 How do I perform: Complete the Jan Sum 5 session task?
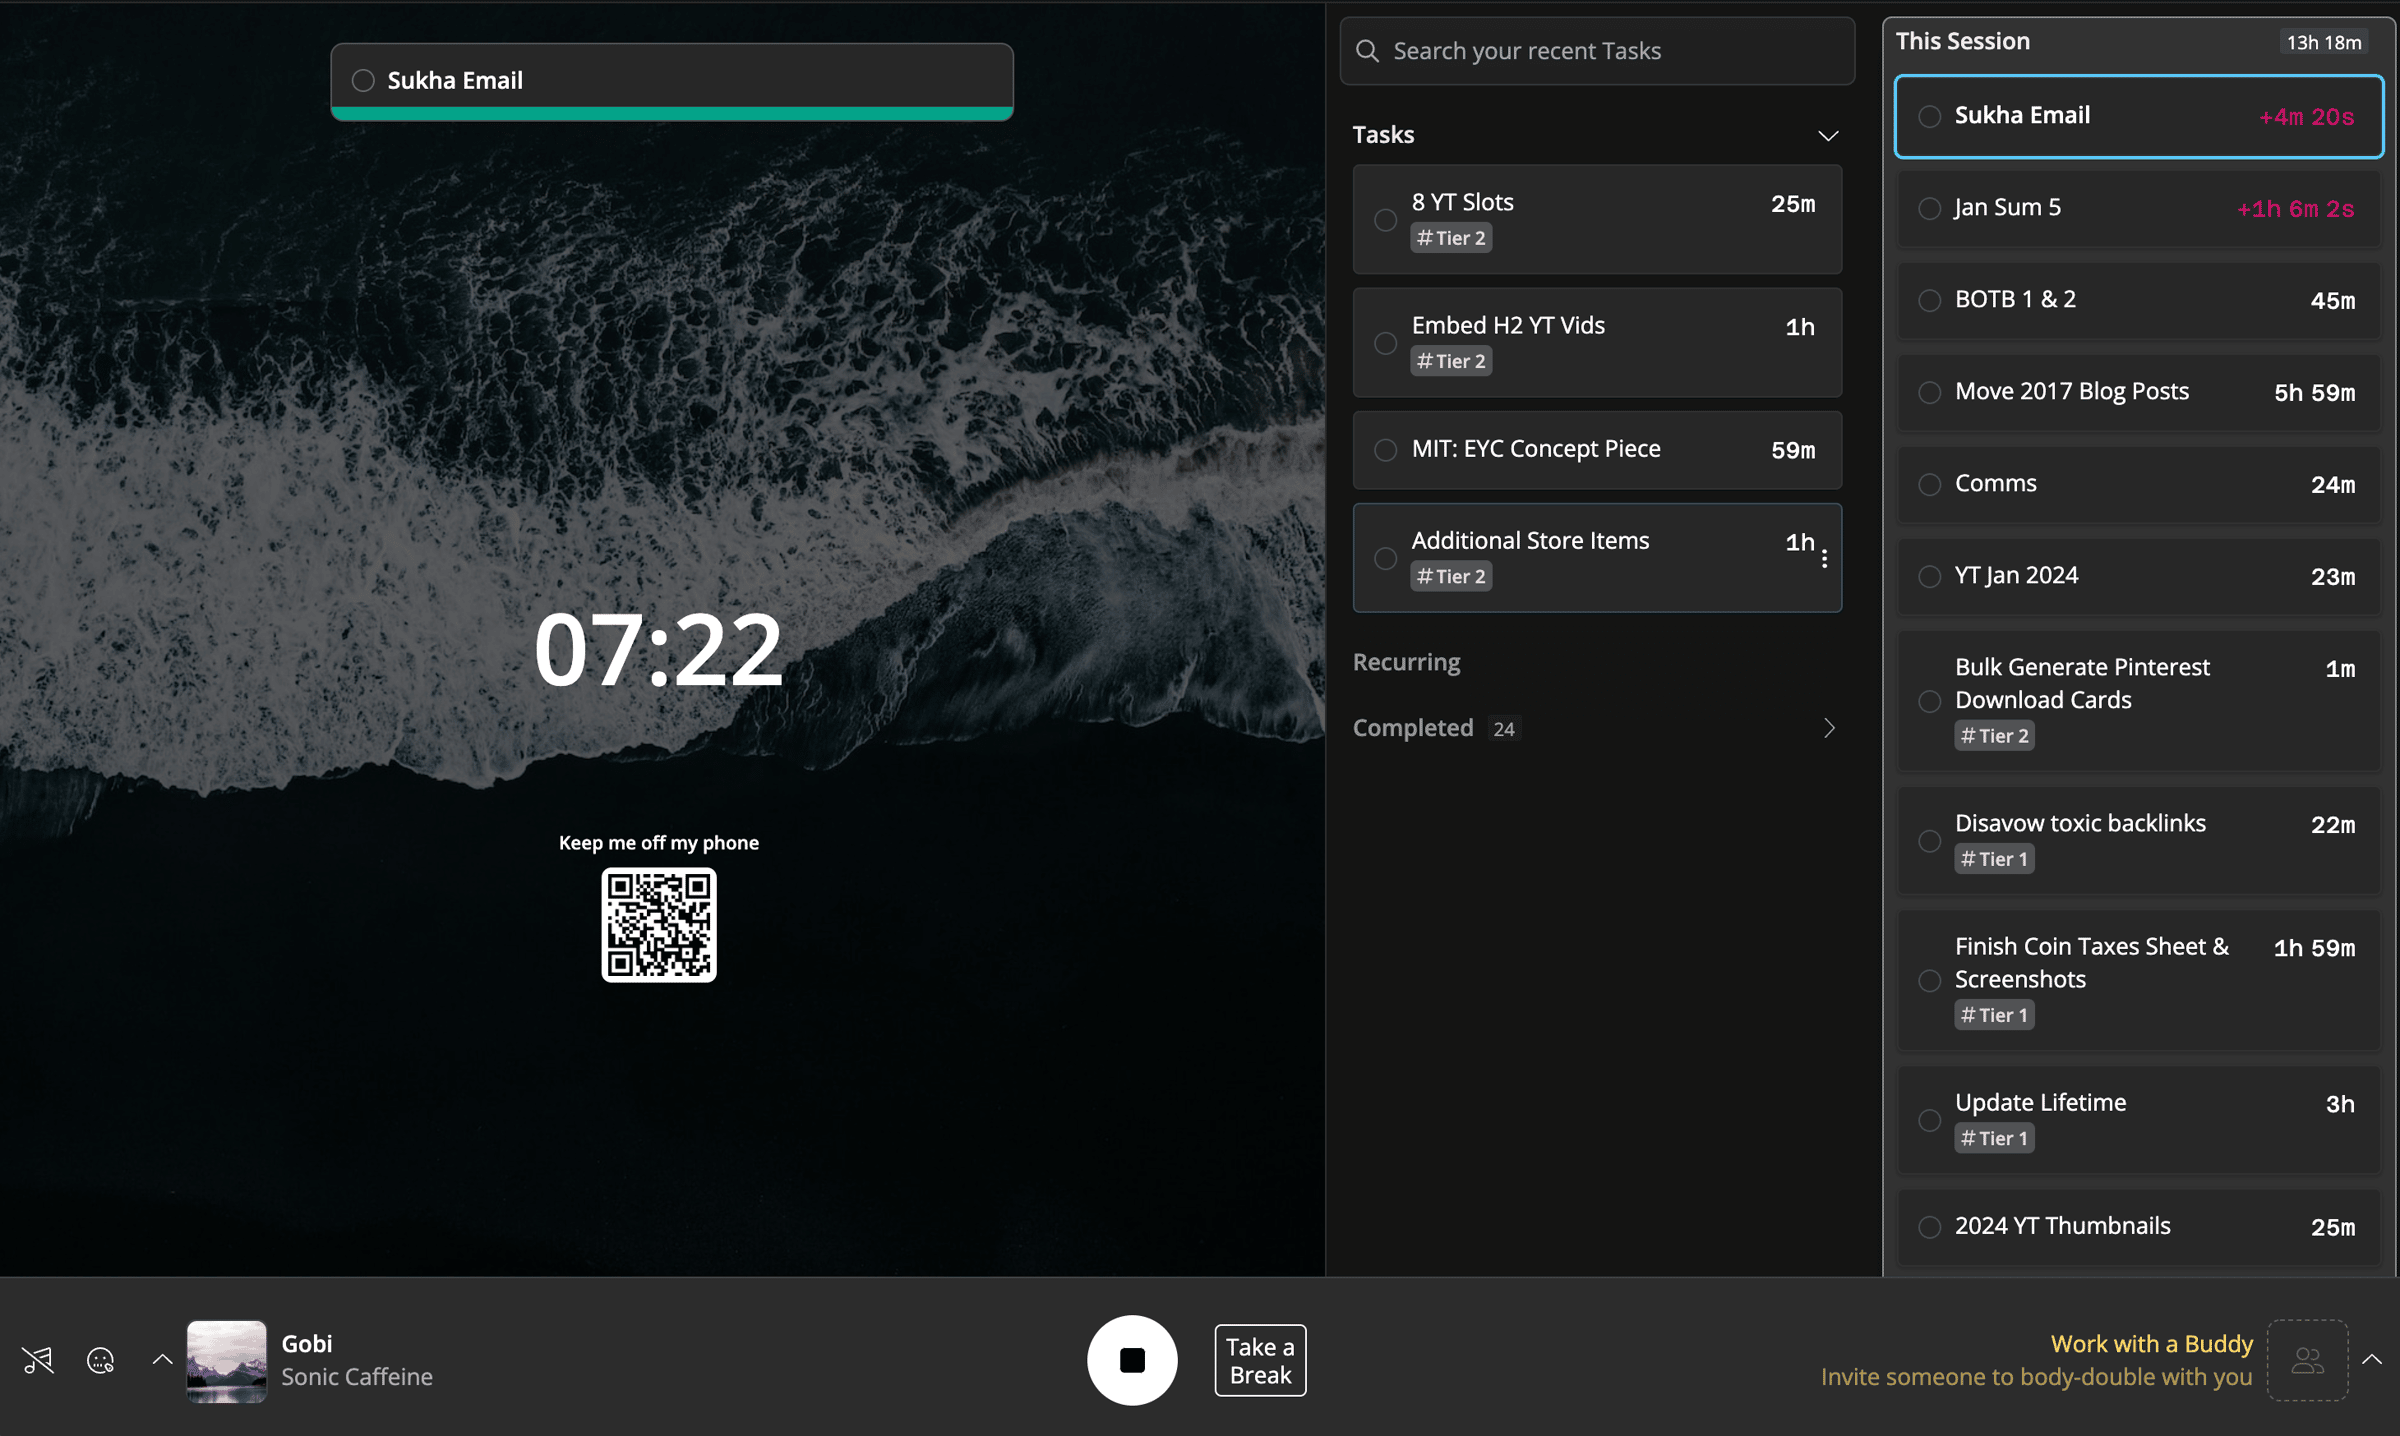pos(1929,208)
